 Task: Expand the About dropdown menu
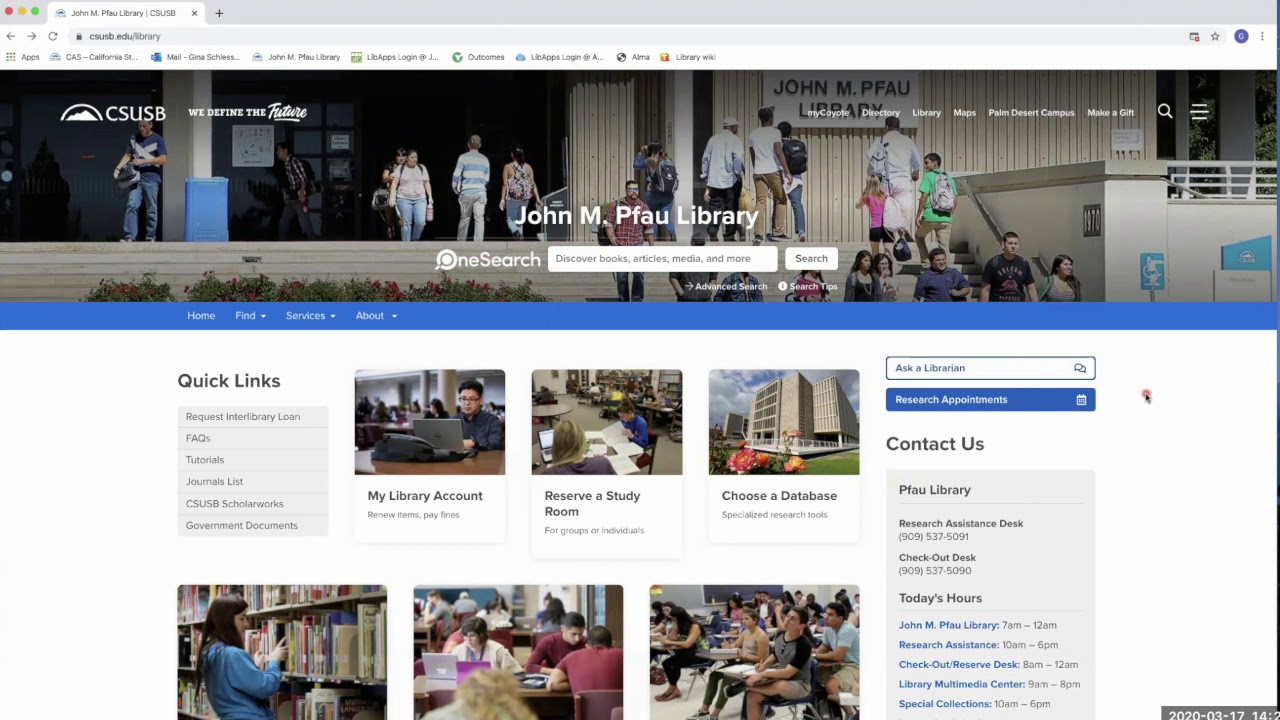point(376,315)
